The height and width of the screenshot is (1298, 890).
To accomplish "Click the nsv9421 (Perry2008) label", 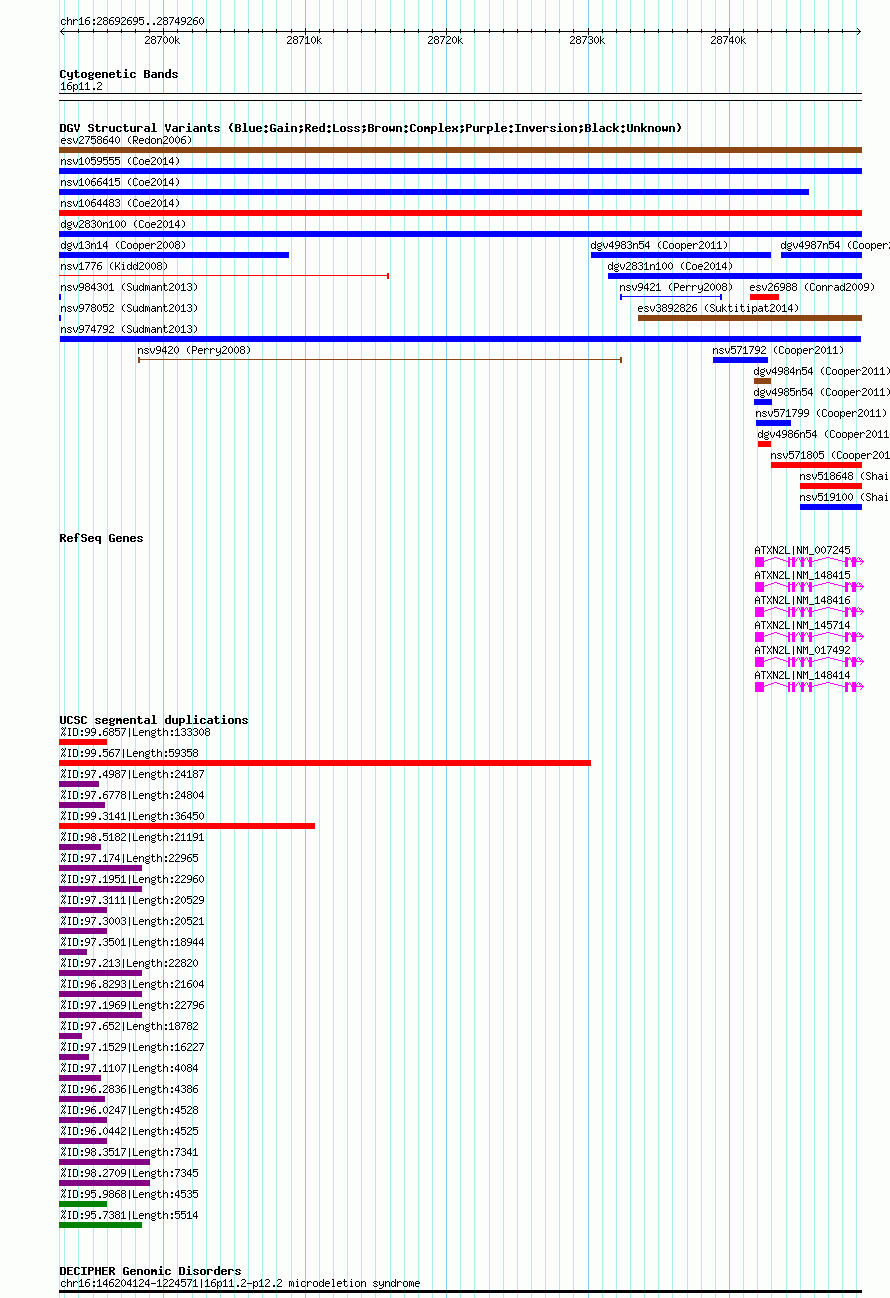I will [676, 287].
